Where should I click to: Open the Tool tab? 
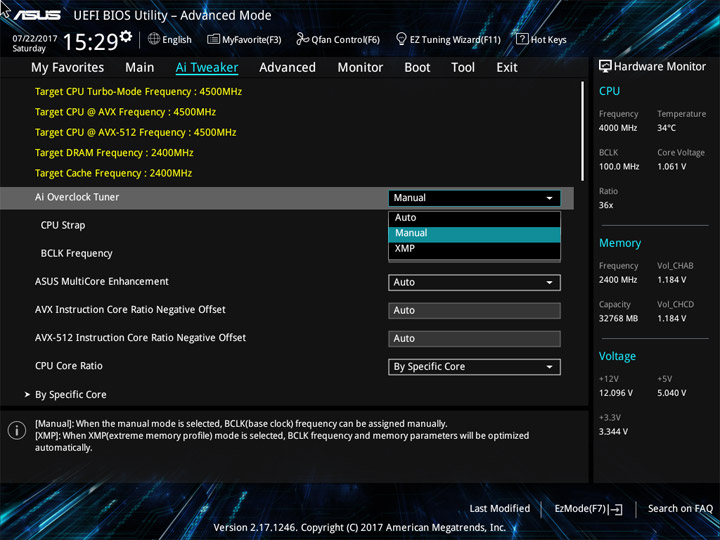463,68
